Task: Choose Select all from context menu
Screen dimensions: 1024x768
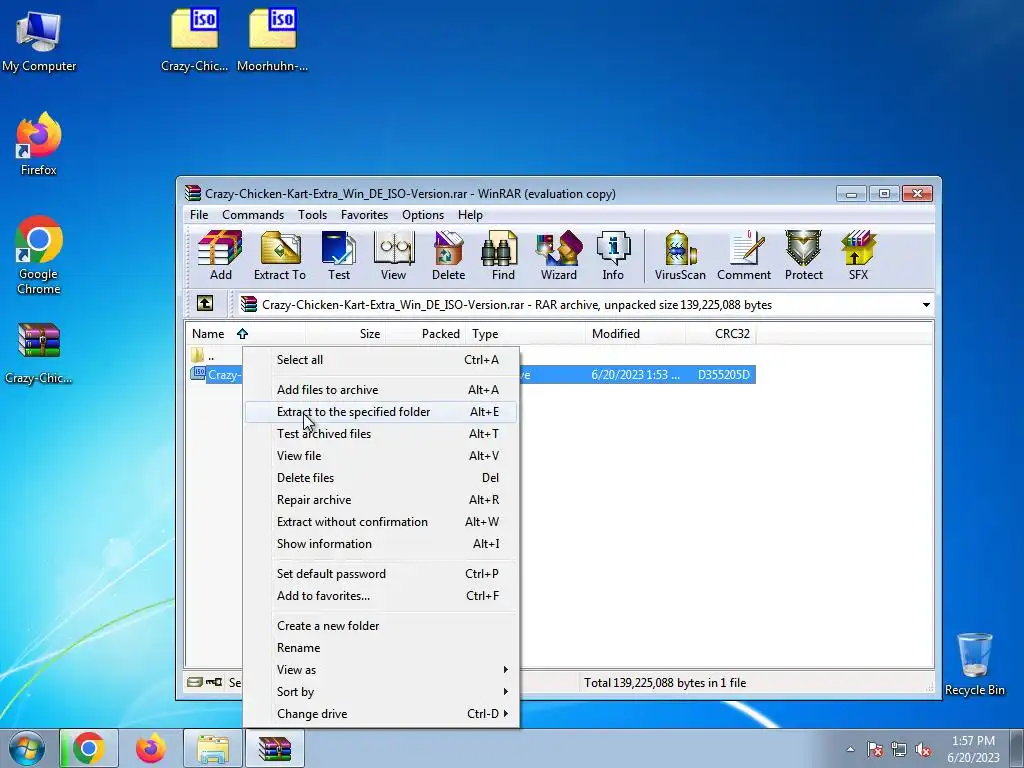Action: [381, 360]
